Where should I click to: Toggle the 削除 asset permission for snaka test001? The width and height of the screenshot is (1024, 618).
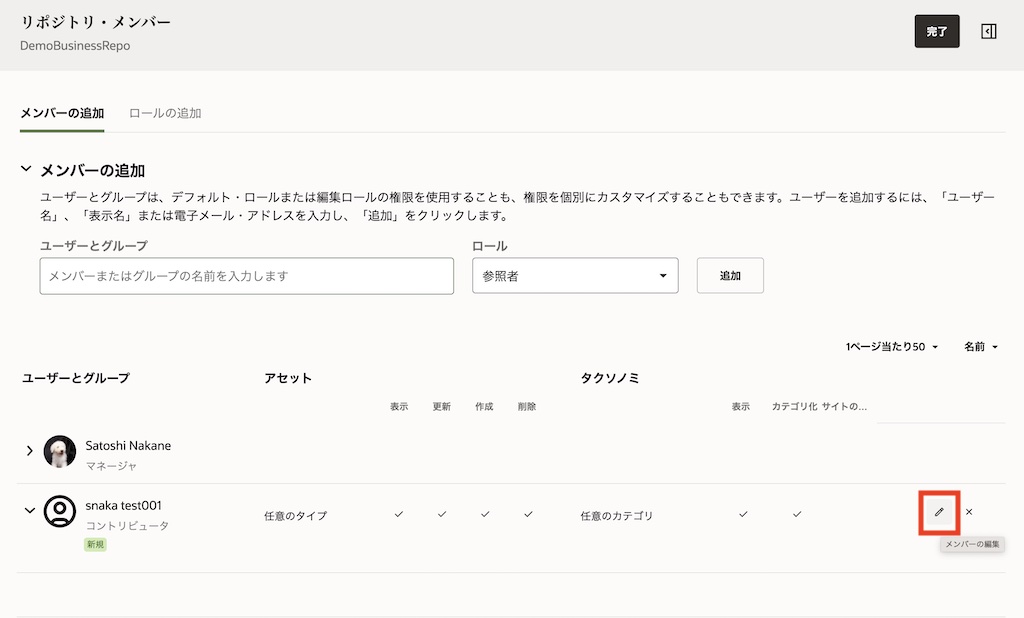526,513
